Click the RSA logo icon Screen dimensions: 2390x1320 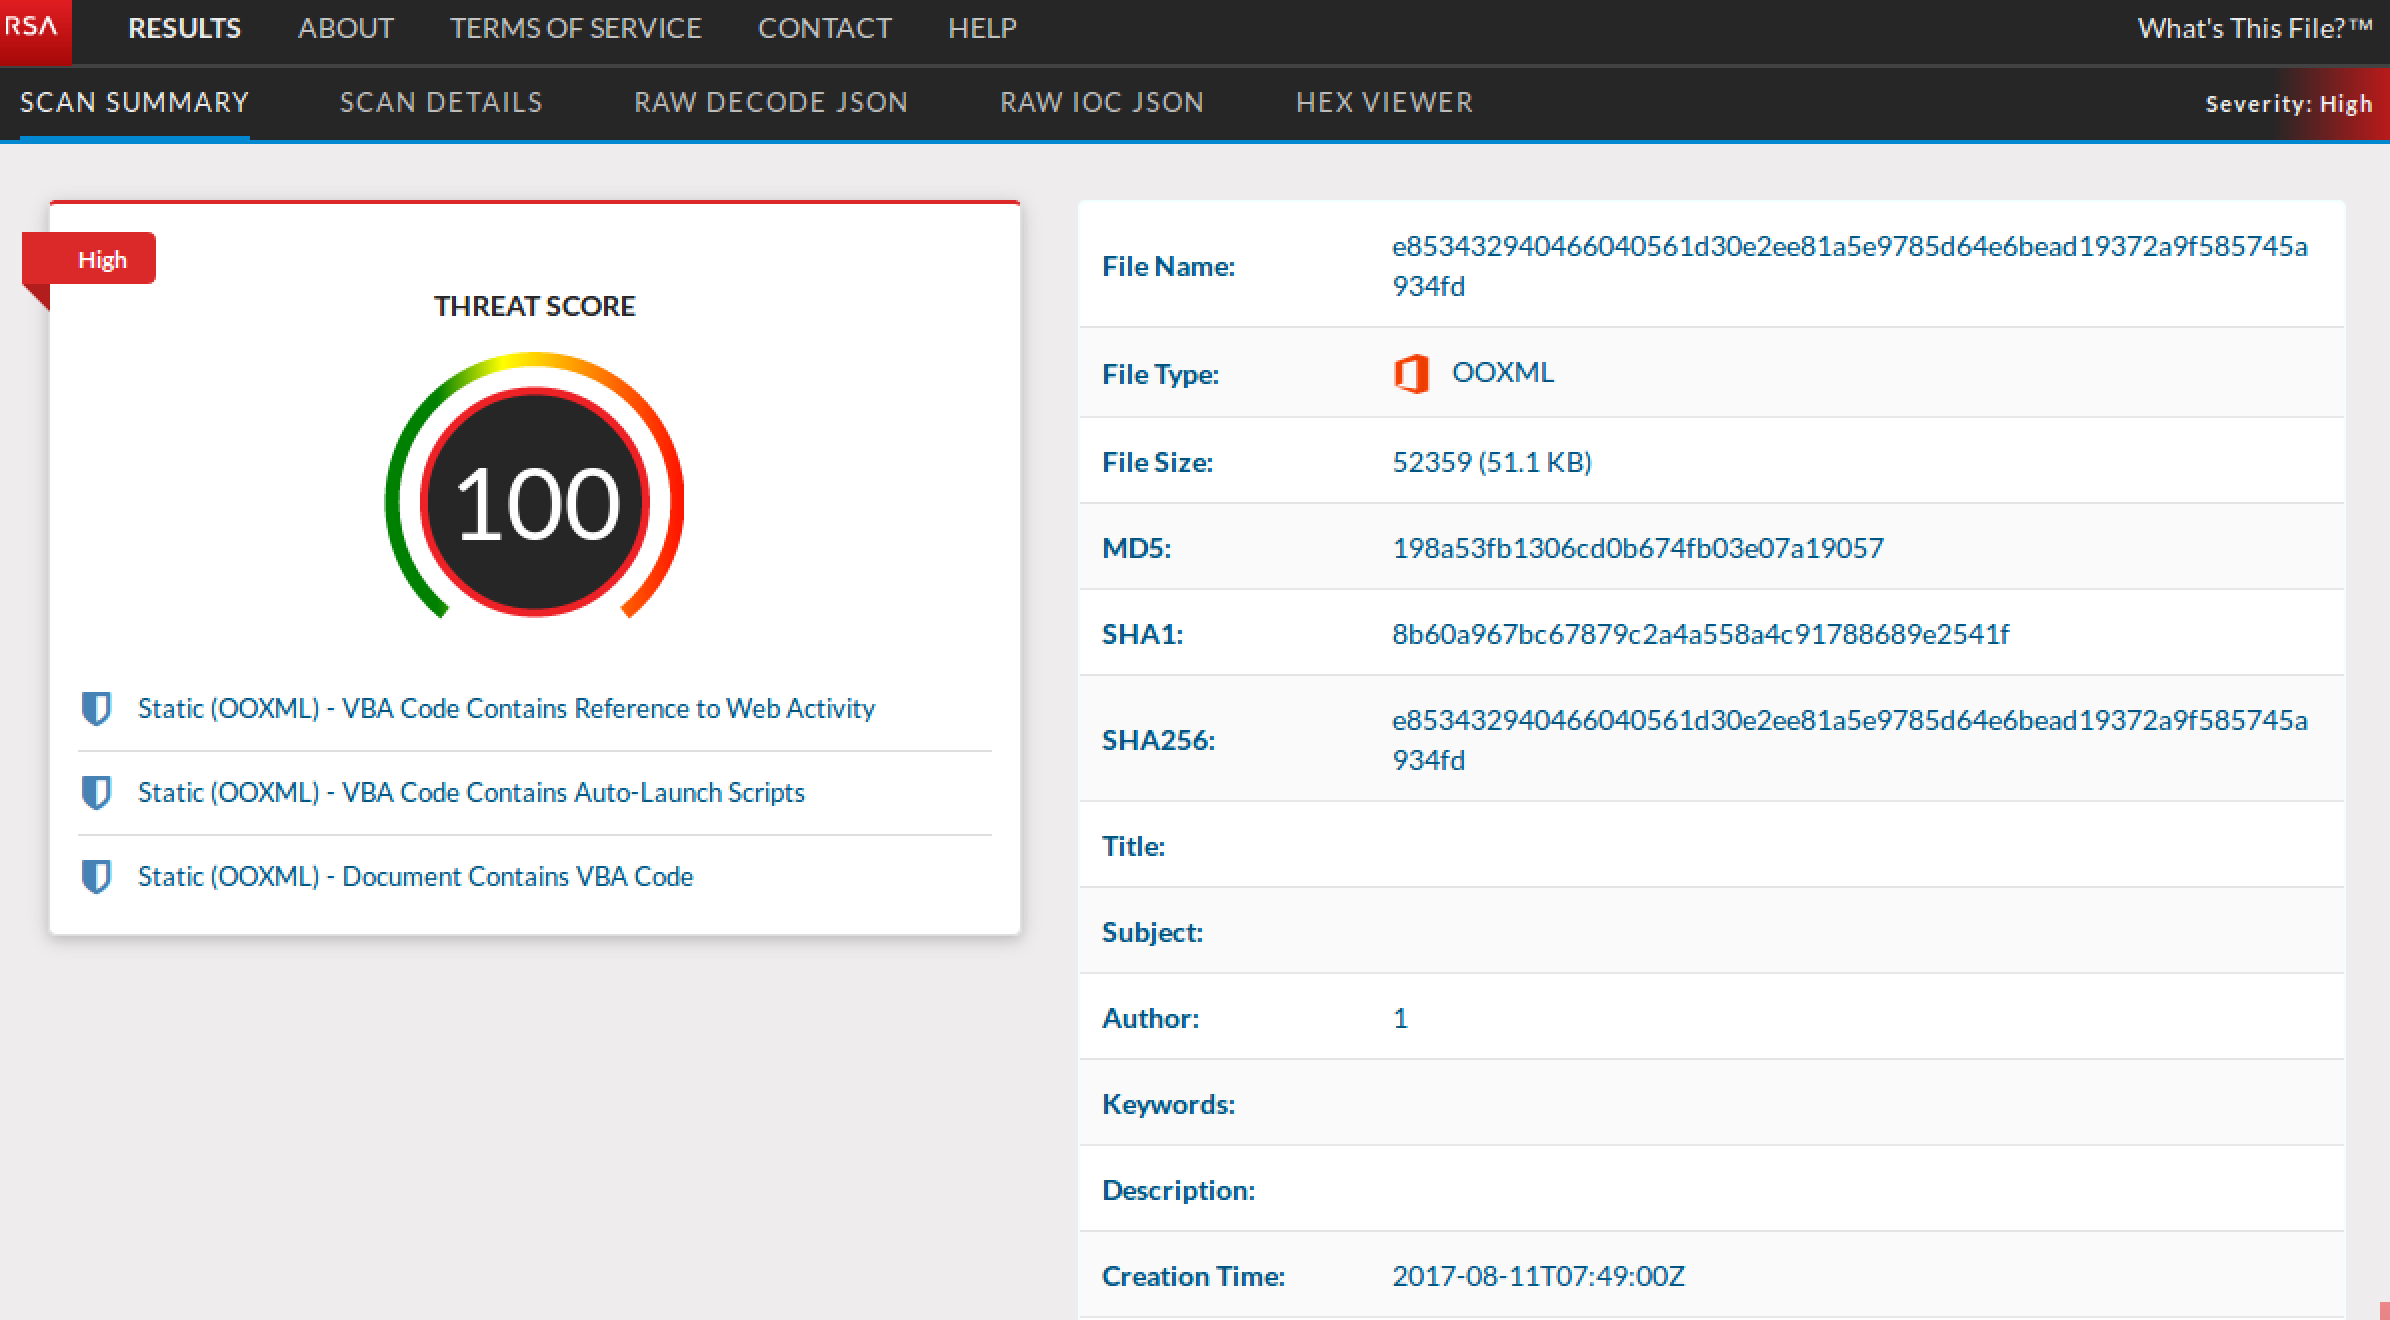click(34, 28)
